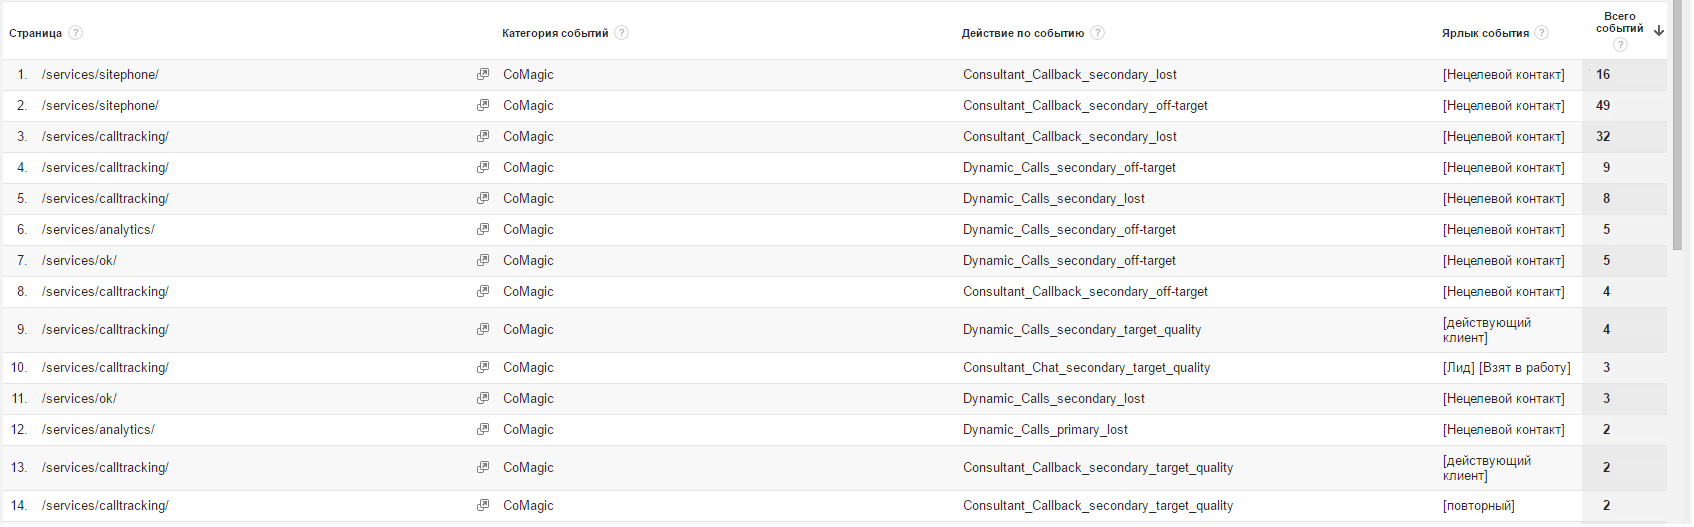
Task: Click CoMagic category in row 10
Action: 528,368
